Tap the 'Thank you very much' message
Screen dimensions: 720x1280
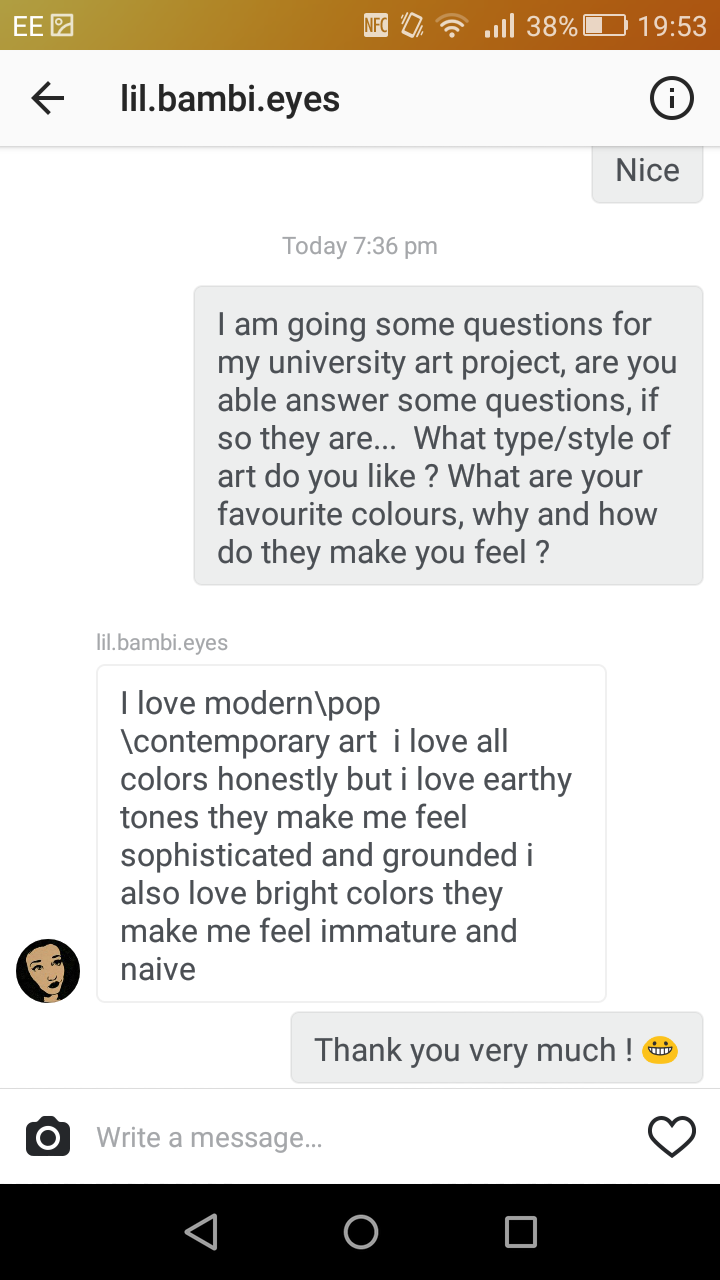tap(496, 1048)
